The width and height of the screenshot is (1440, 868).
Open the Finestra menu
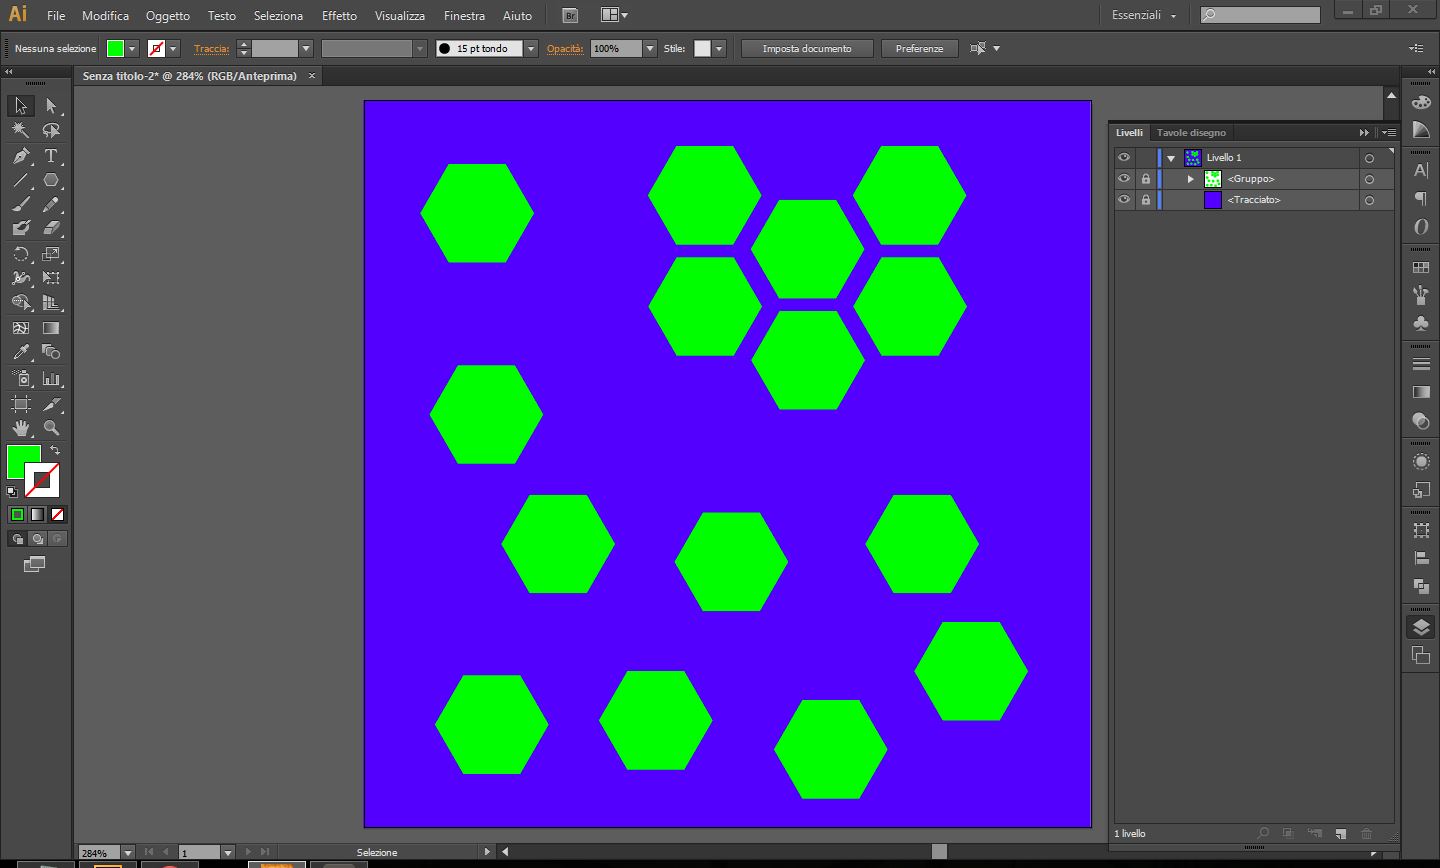pyautogui.click(x=464, y=15)
